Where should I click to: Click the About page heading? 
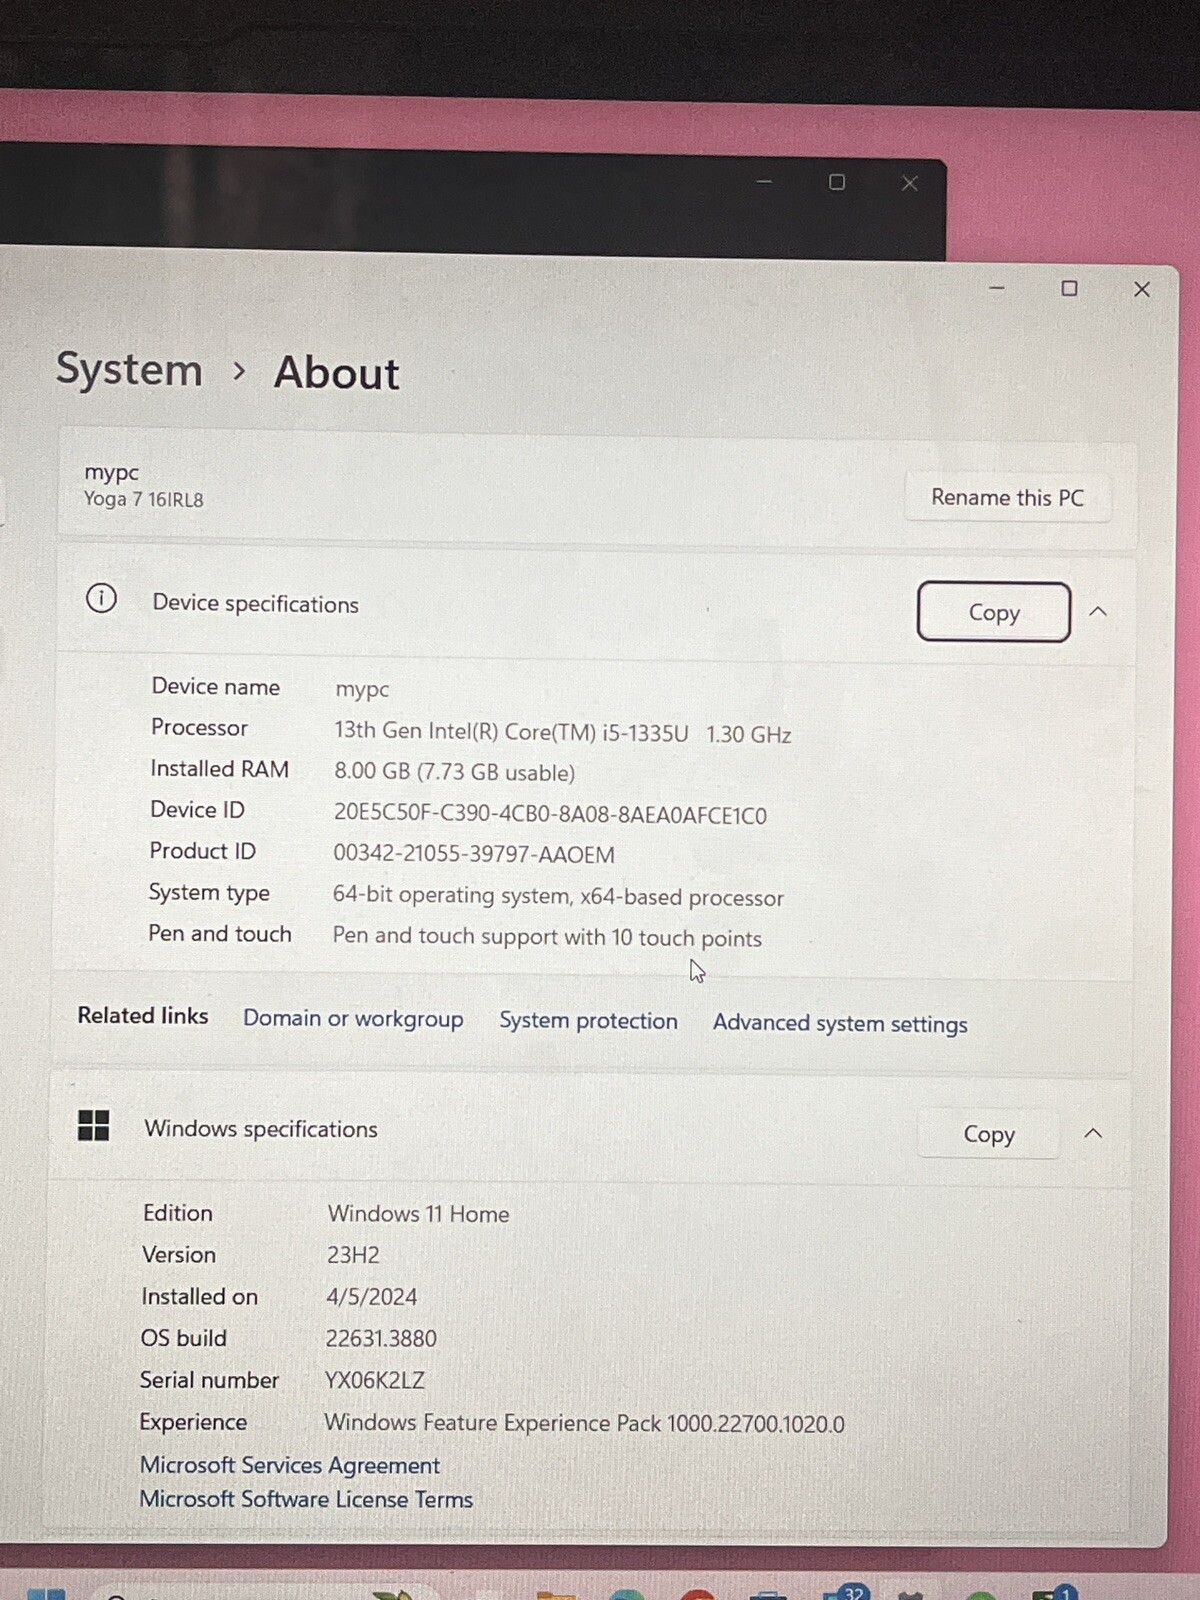tap(336, 372)
